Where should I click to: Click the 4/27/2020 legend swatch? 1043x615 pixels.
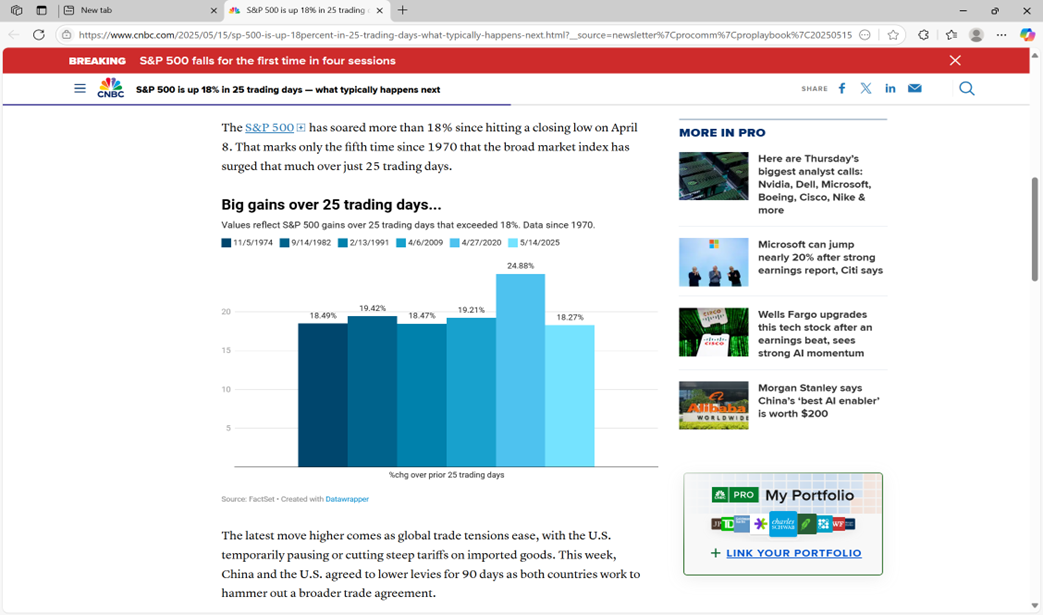coord(454,243)
